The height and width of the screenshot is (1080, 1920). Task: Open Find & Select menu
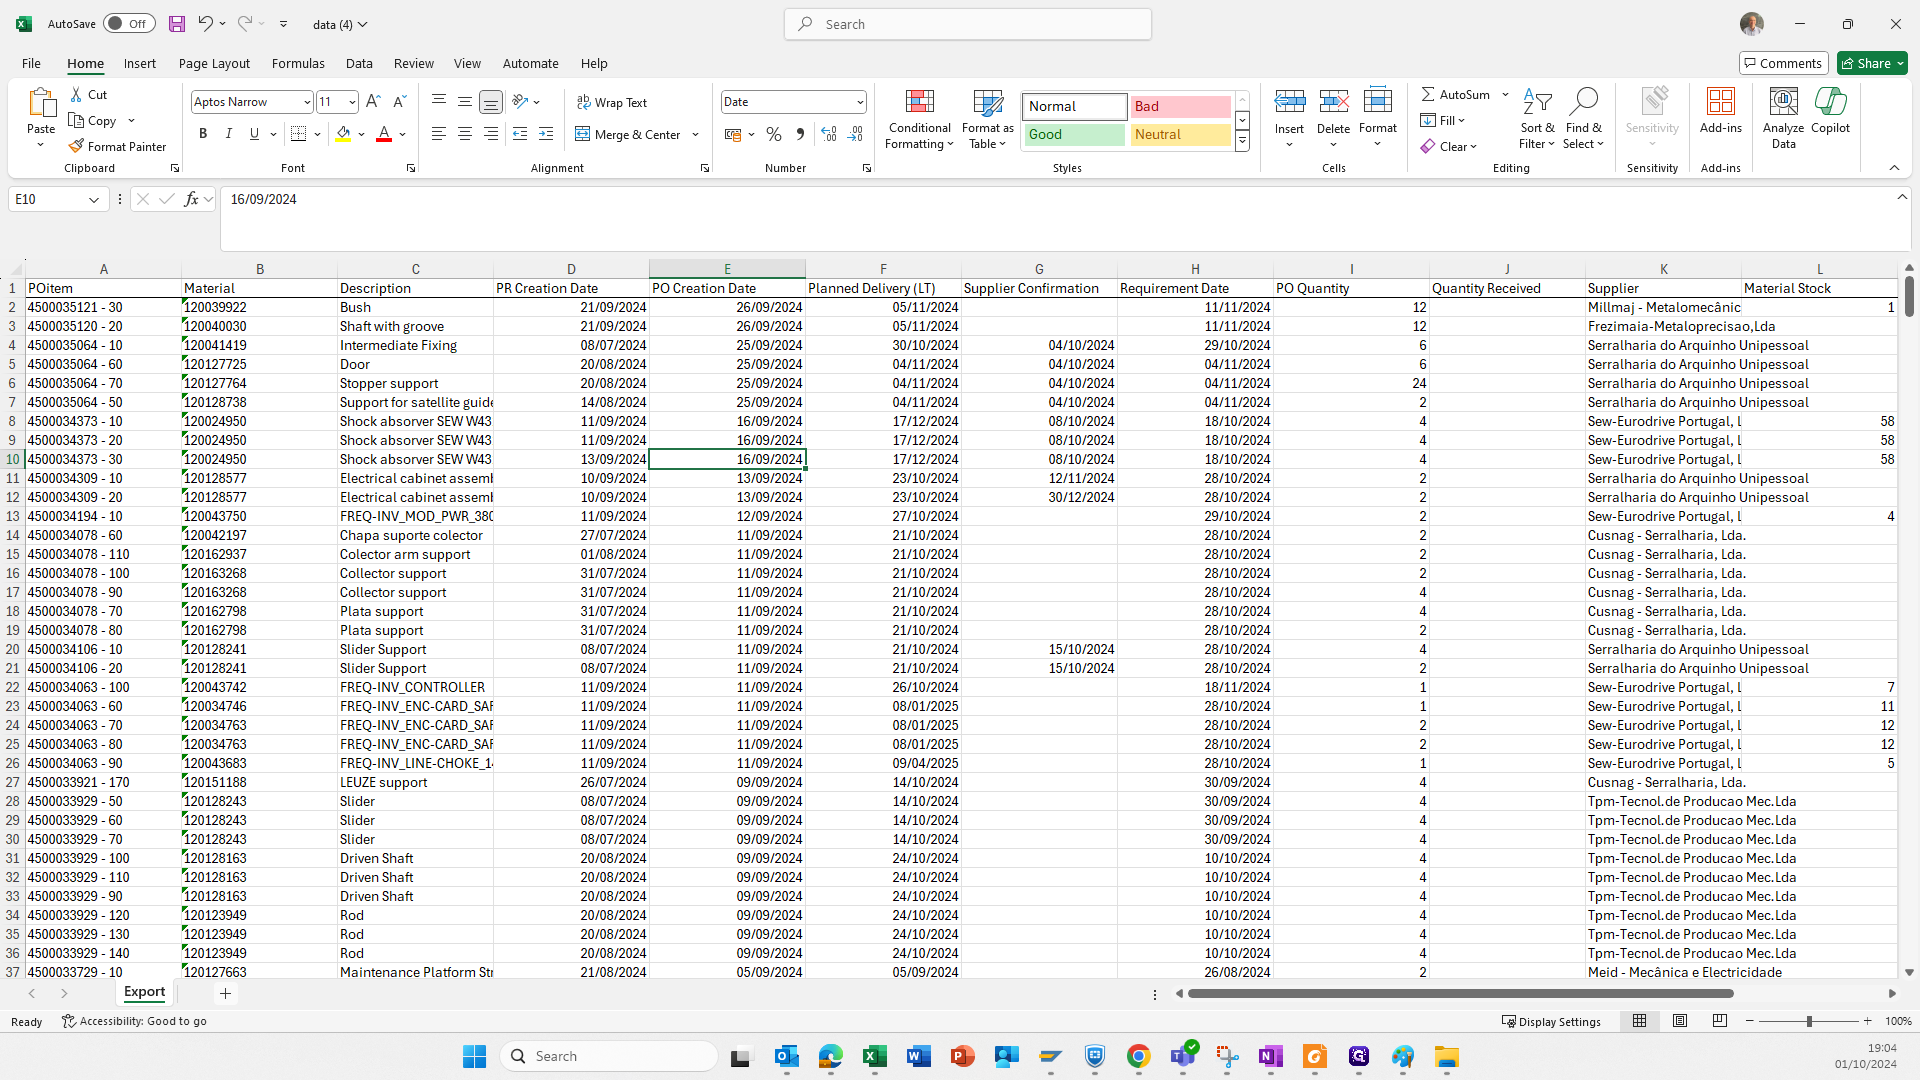(1583, 119)
